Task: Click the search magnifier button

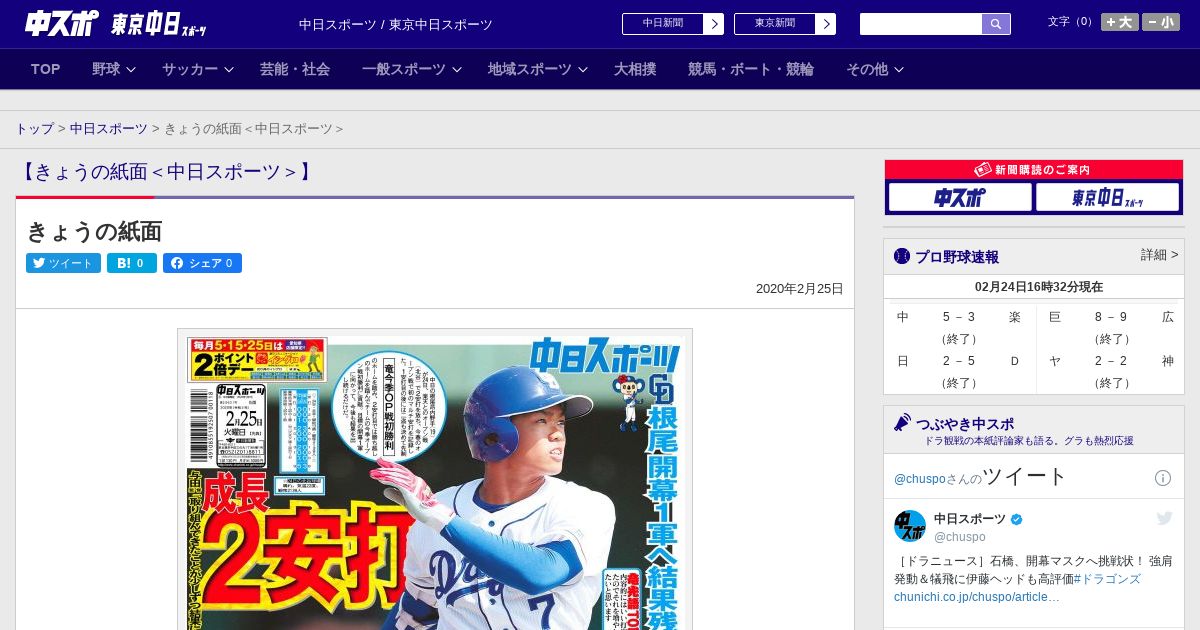Action: click(x=996, y=24)
